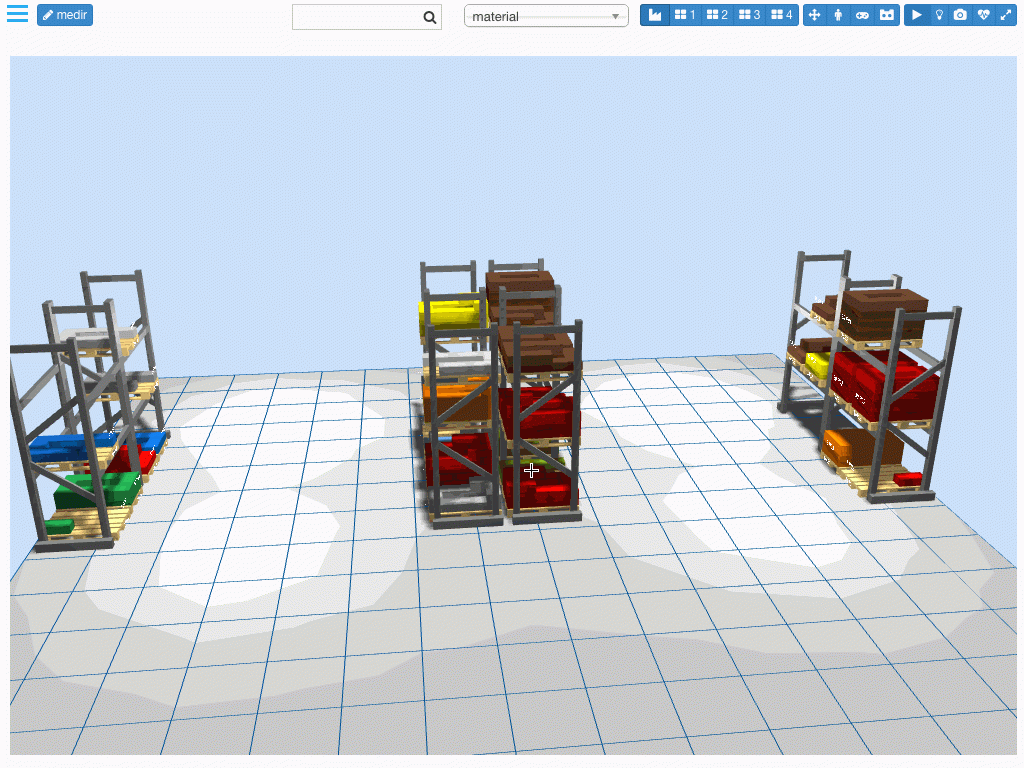Open the hamburger navigation menu

pos(16,14)
